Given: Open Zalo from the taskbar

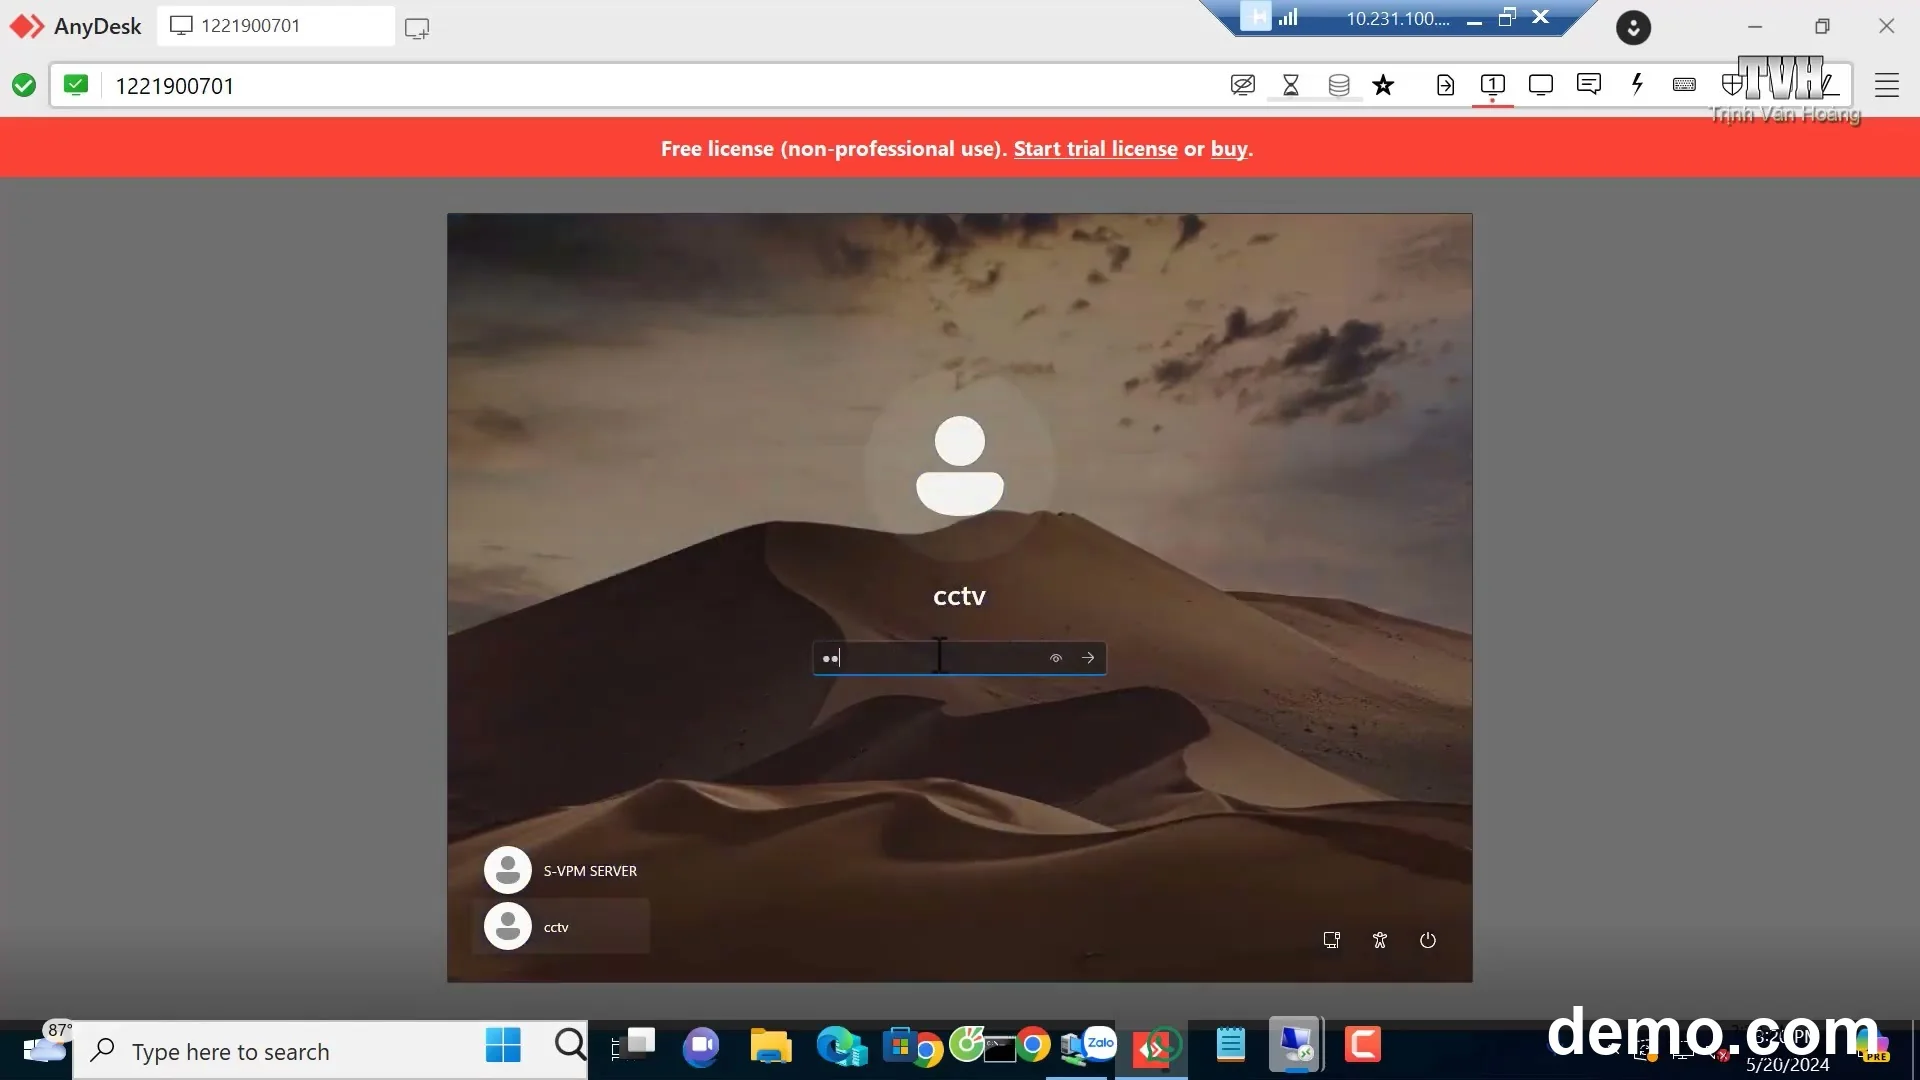Looking at the screenshot, I should [x=1100, y=1042].
